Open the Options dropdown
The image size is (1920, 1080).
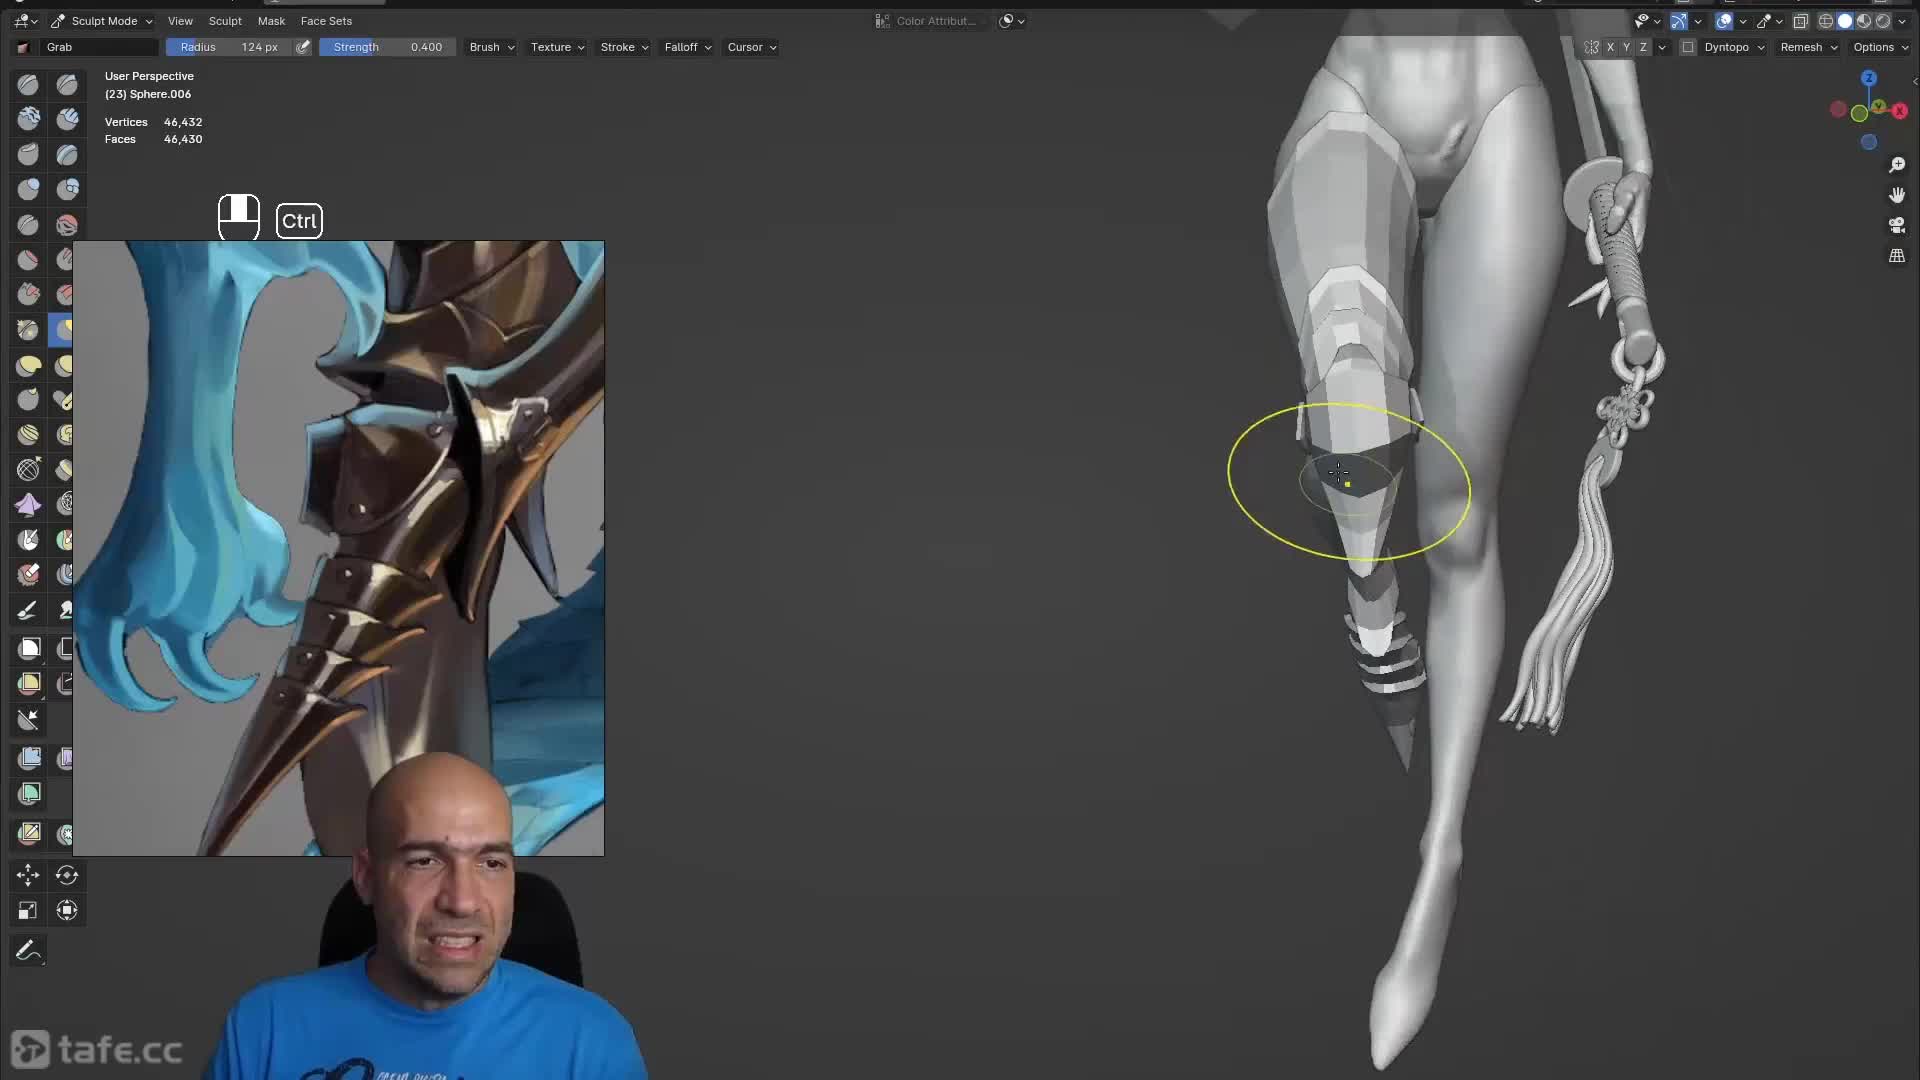(1880, 47)
